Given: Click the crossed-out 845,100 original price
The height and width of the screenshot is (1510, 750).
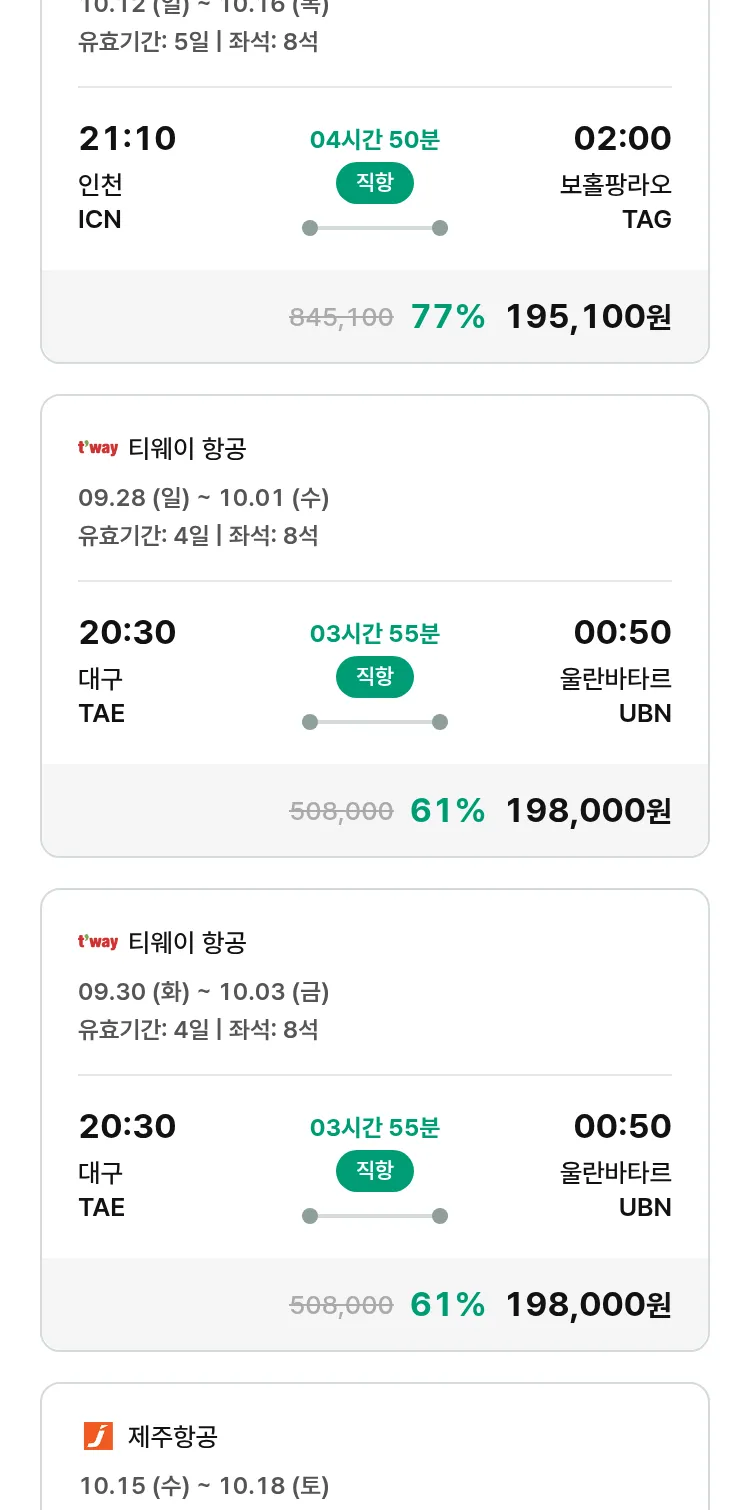Looking at the screenshot, I should (341, 318).
